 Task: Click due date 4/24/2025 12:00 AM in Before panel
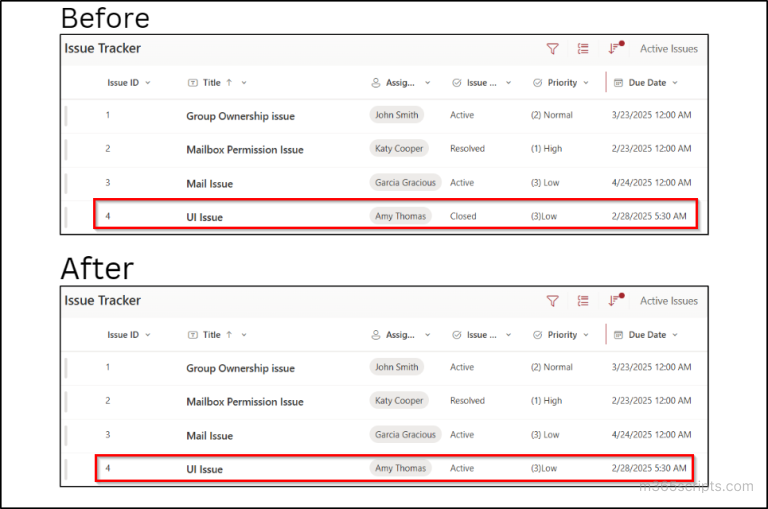651,182
